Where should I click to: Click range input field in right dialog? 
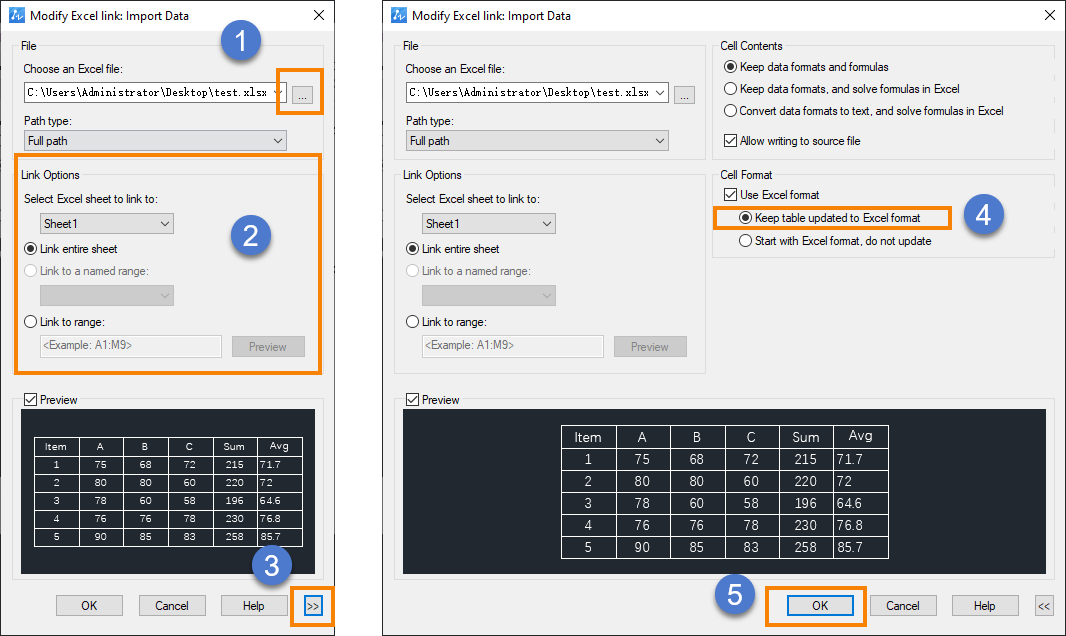pos(513,346)
